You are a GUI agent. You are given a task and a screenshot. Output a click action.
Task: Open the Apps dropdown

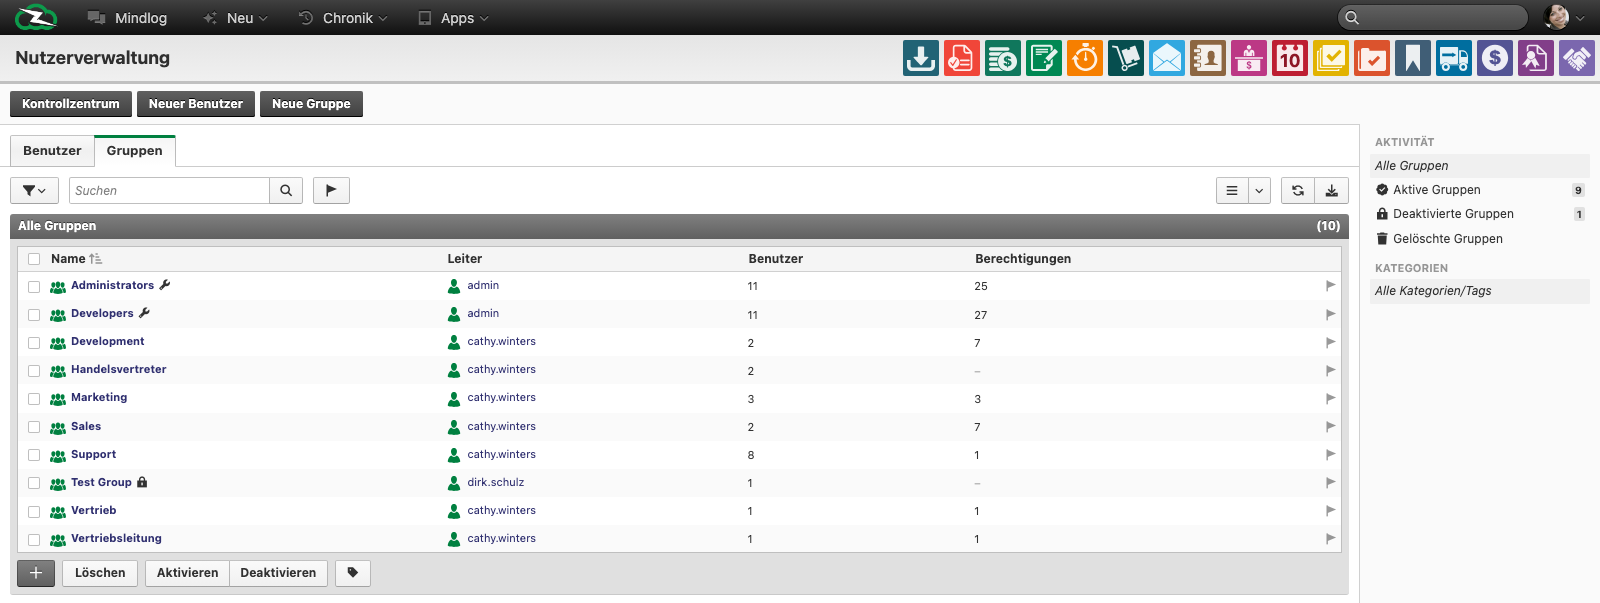pos(453,18)
